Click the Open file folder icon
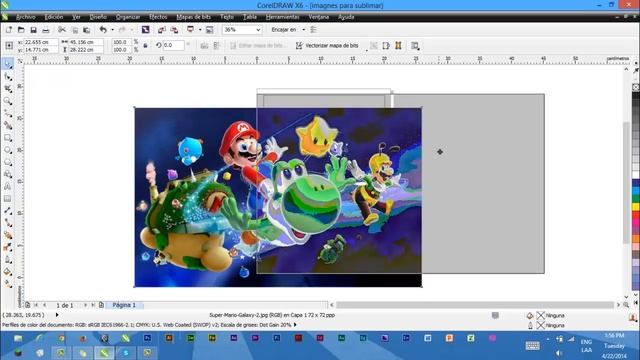640x360 pixels. click(21, 30)
